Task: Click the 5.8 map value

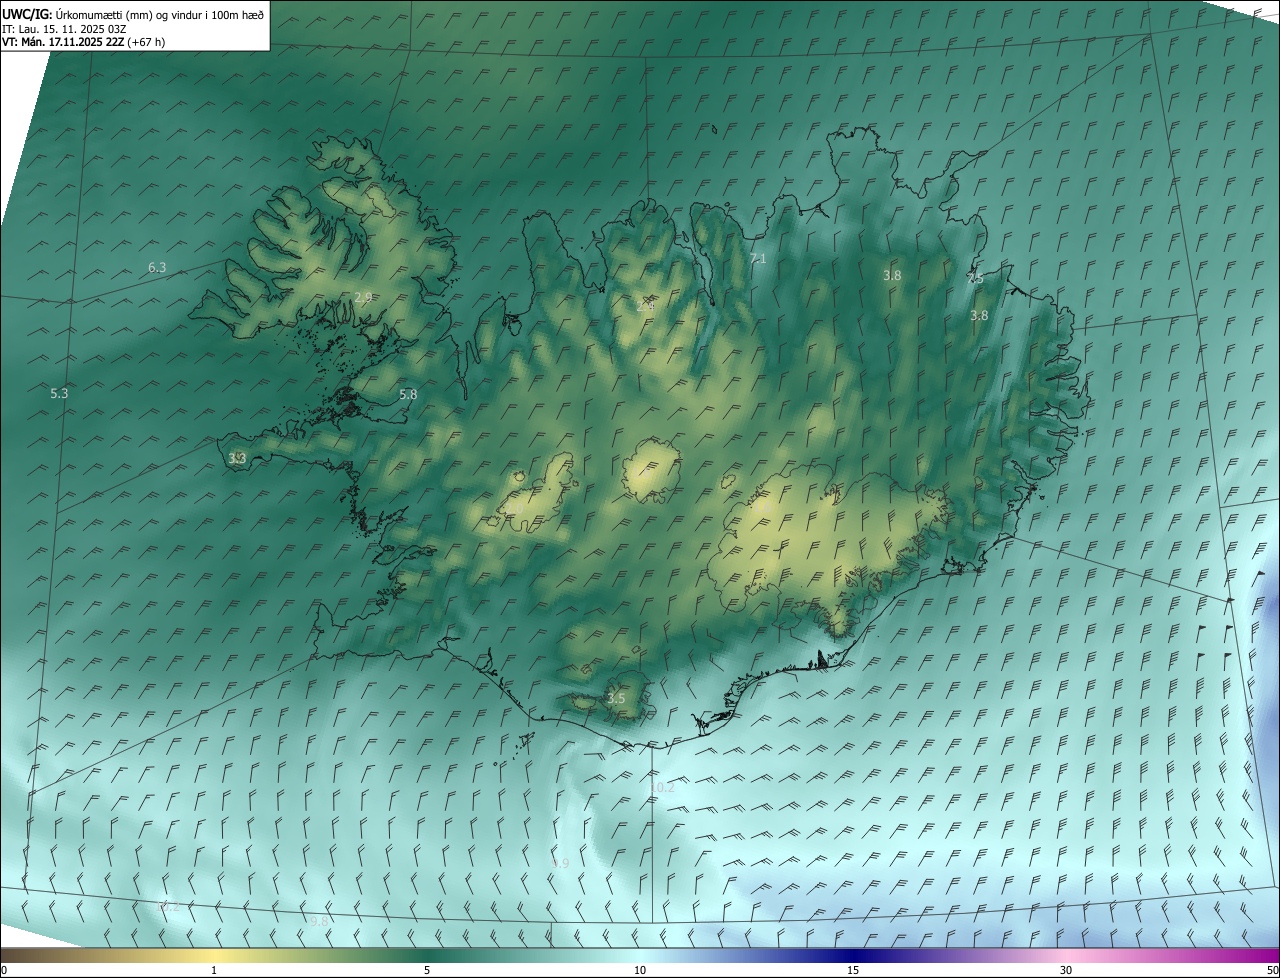Action: coord(408,394)
